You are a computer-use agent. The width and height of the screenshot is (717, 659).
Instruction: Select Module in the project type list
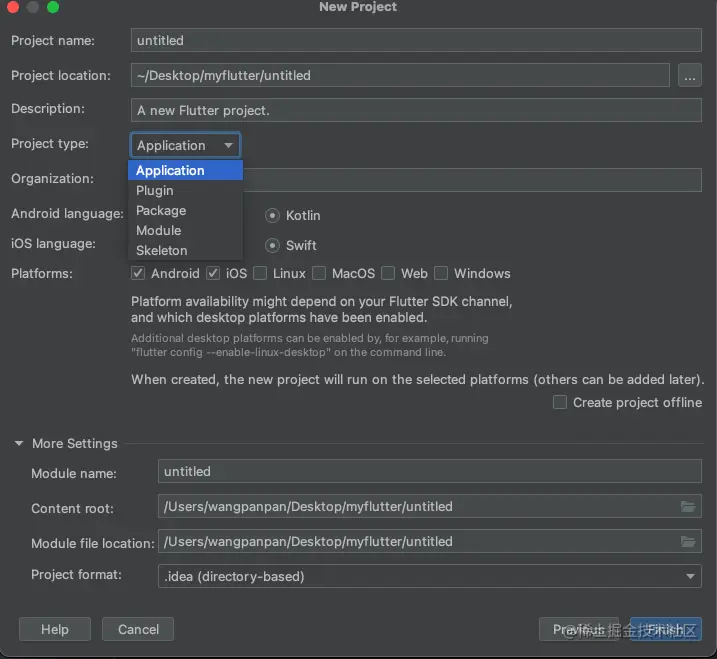click(158, 230)
